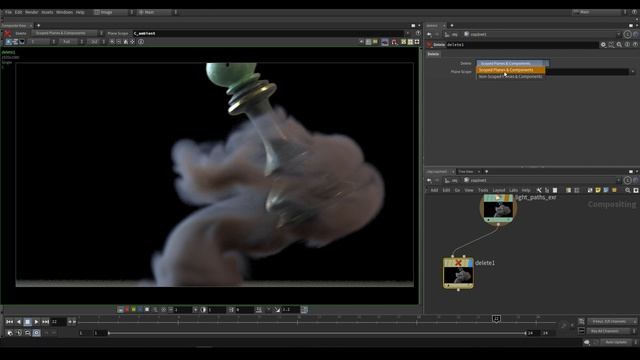Screen dimensions: 640x360
Task: Click the viewer gamma value field
Action: [290, 310]
